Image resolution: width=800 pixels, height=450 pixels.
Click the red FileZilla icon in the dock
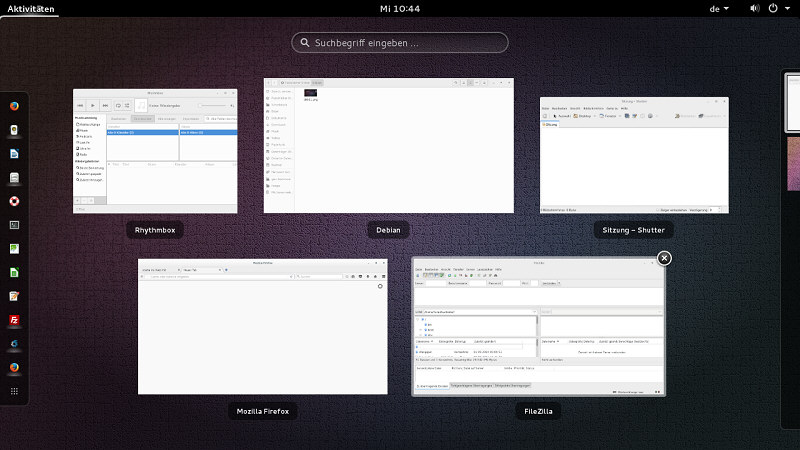click(x=14, y=320)
